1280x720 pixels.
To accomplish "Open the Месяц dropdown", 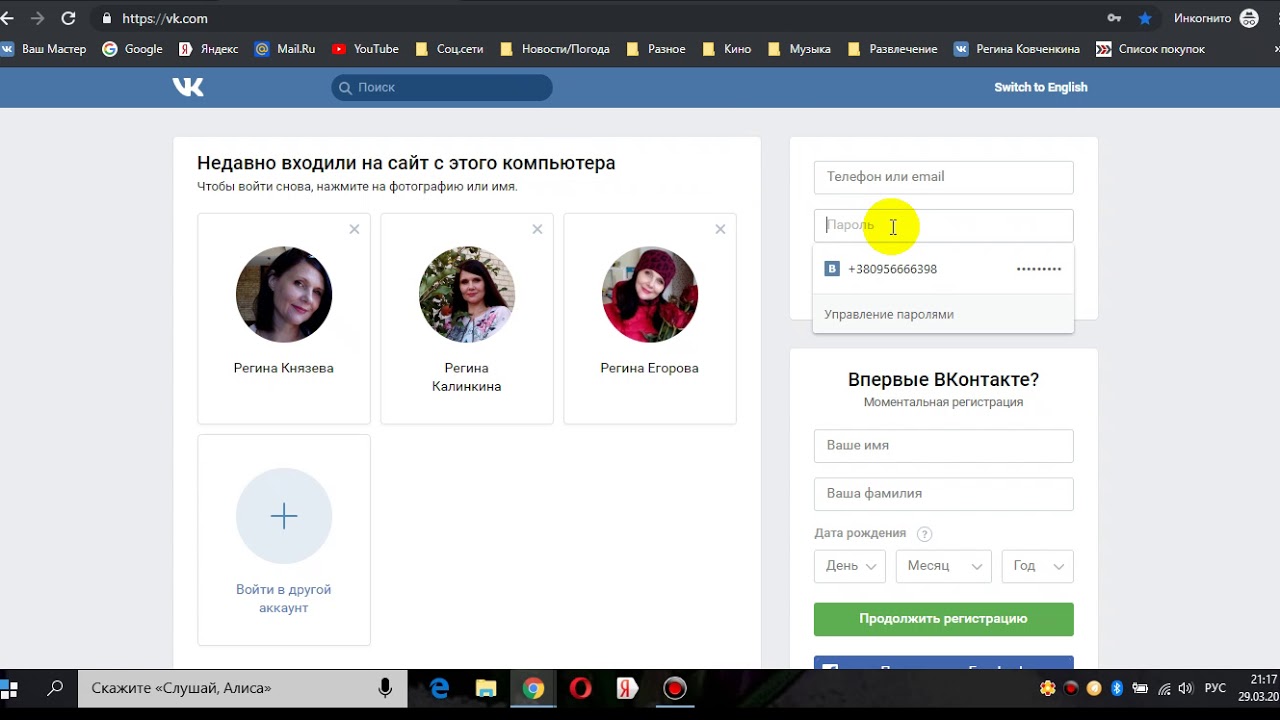I will coord(944,566).
